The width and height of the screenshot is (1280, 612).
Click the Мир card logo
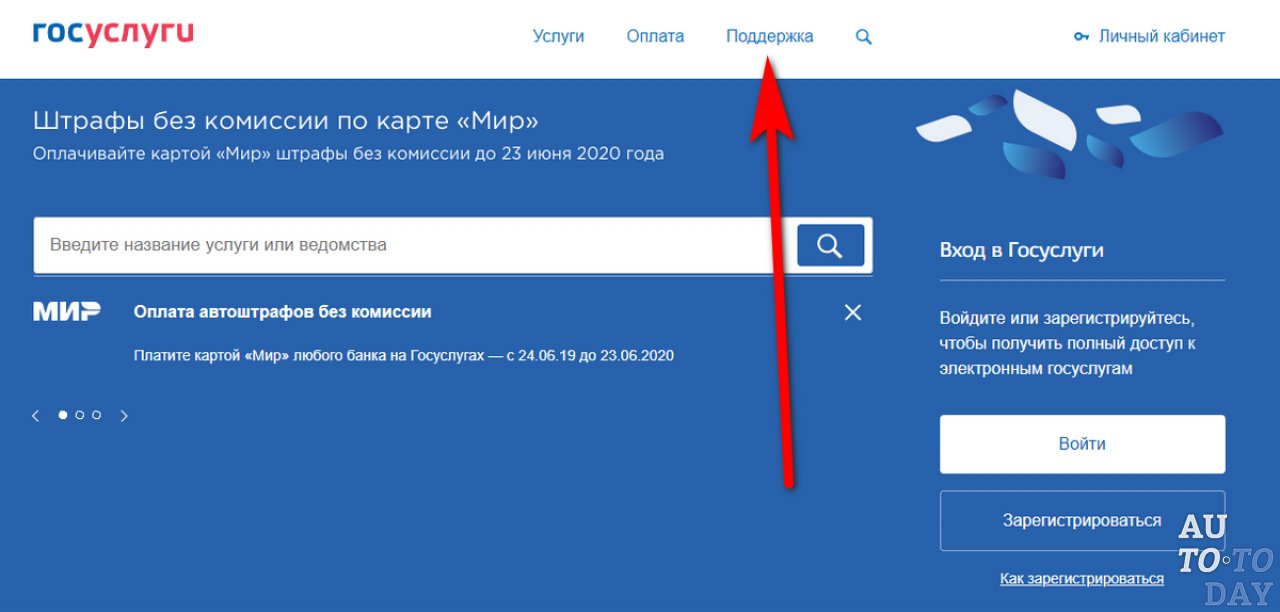[x=67, y=312]
